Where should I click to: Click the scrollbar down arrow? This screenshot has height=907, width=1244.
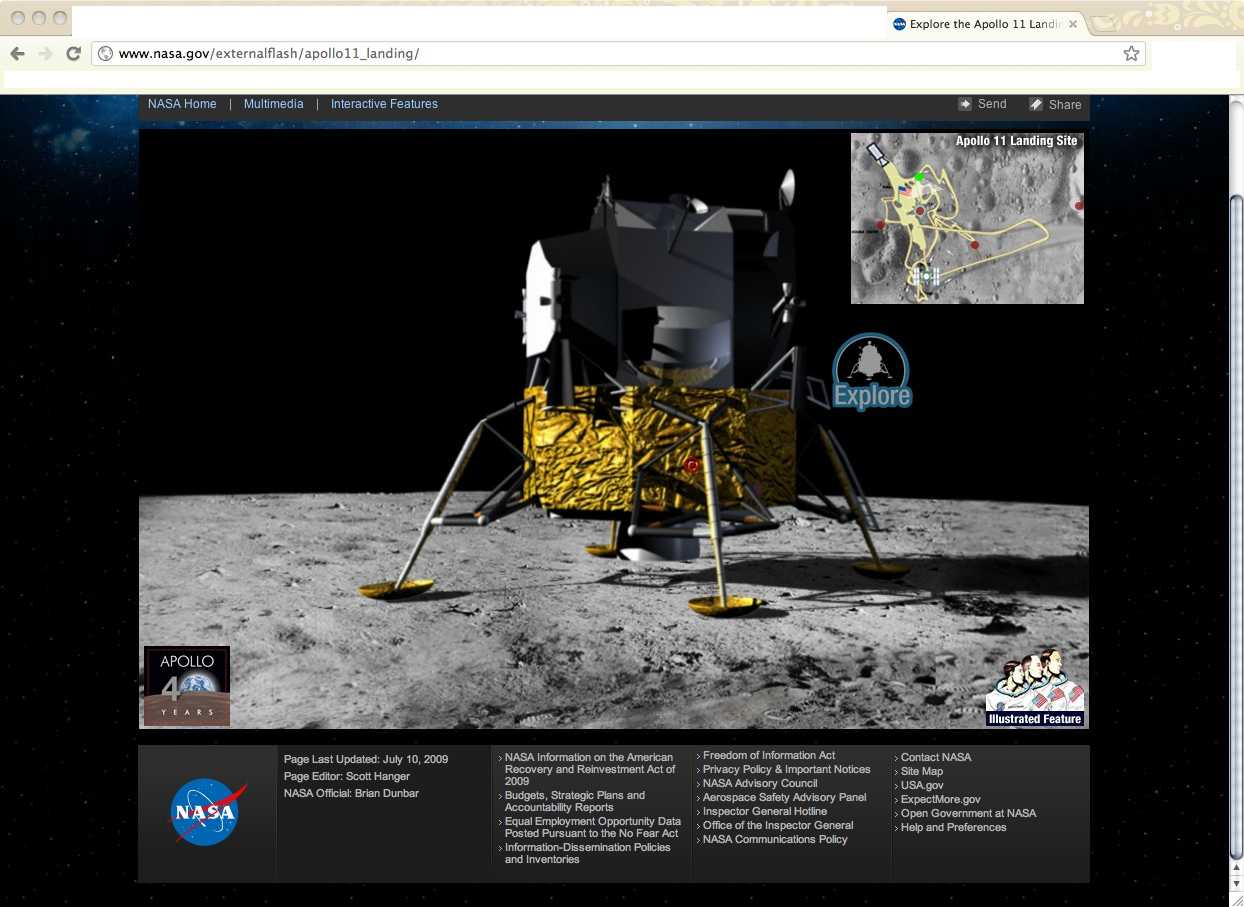click(1236, 886)
